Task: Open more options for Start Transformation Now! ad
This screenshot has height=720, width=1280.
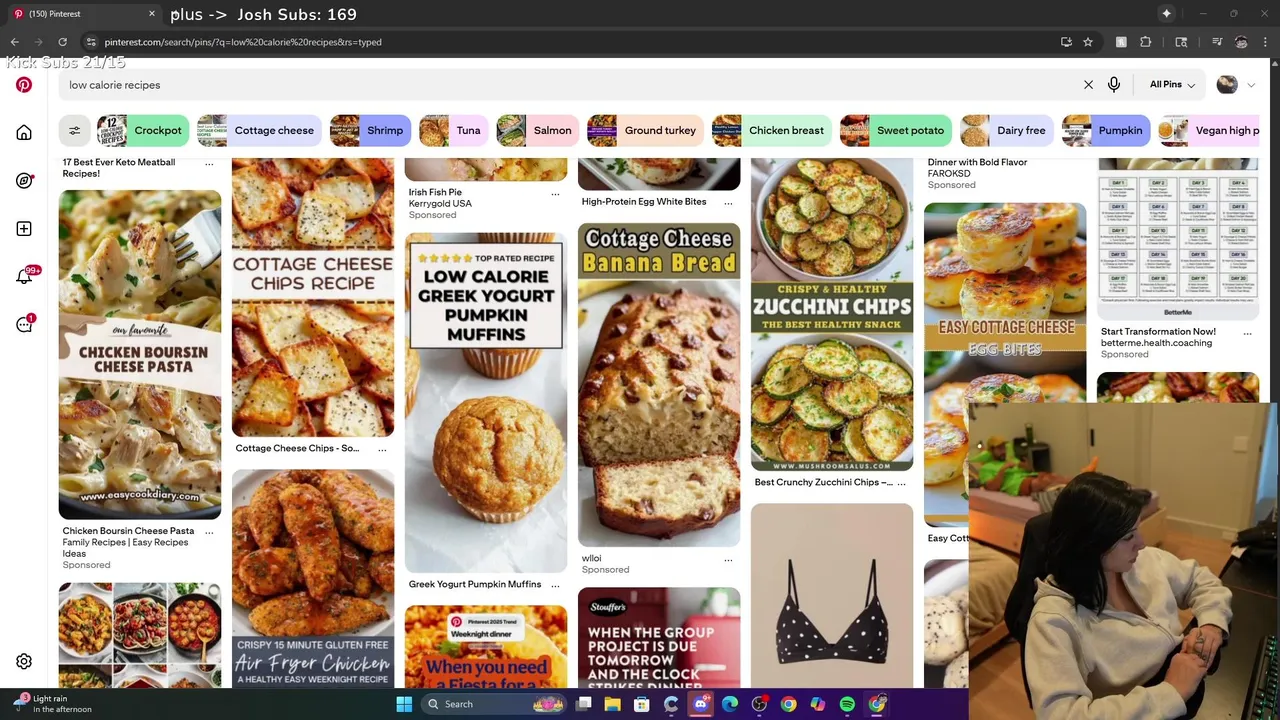Action: pyautogui.click(x=1247, y=333)
